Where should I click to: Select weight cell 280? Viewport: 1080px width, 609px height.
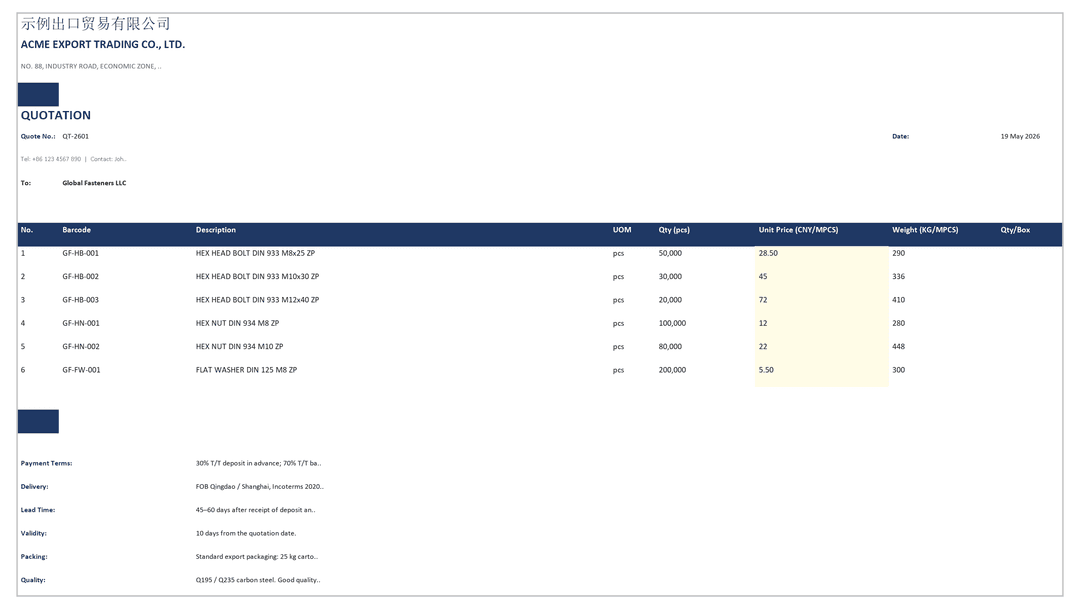[x=898, y=323]
